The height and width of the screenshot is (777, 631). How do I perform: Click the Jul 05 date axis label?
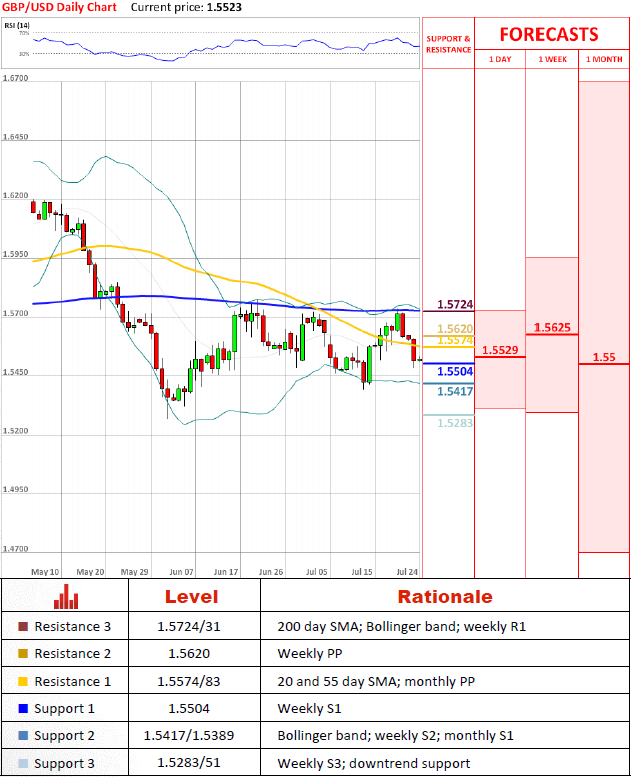(x=317, y=572)
